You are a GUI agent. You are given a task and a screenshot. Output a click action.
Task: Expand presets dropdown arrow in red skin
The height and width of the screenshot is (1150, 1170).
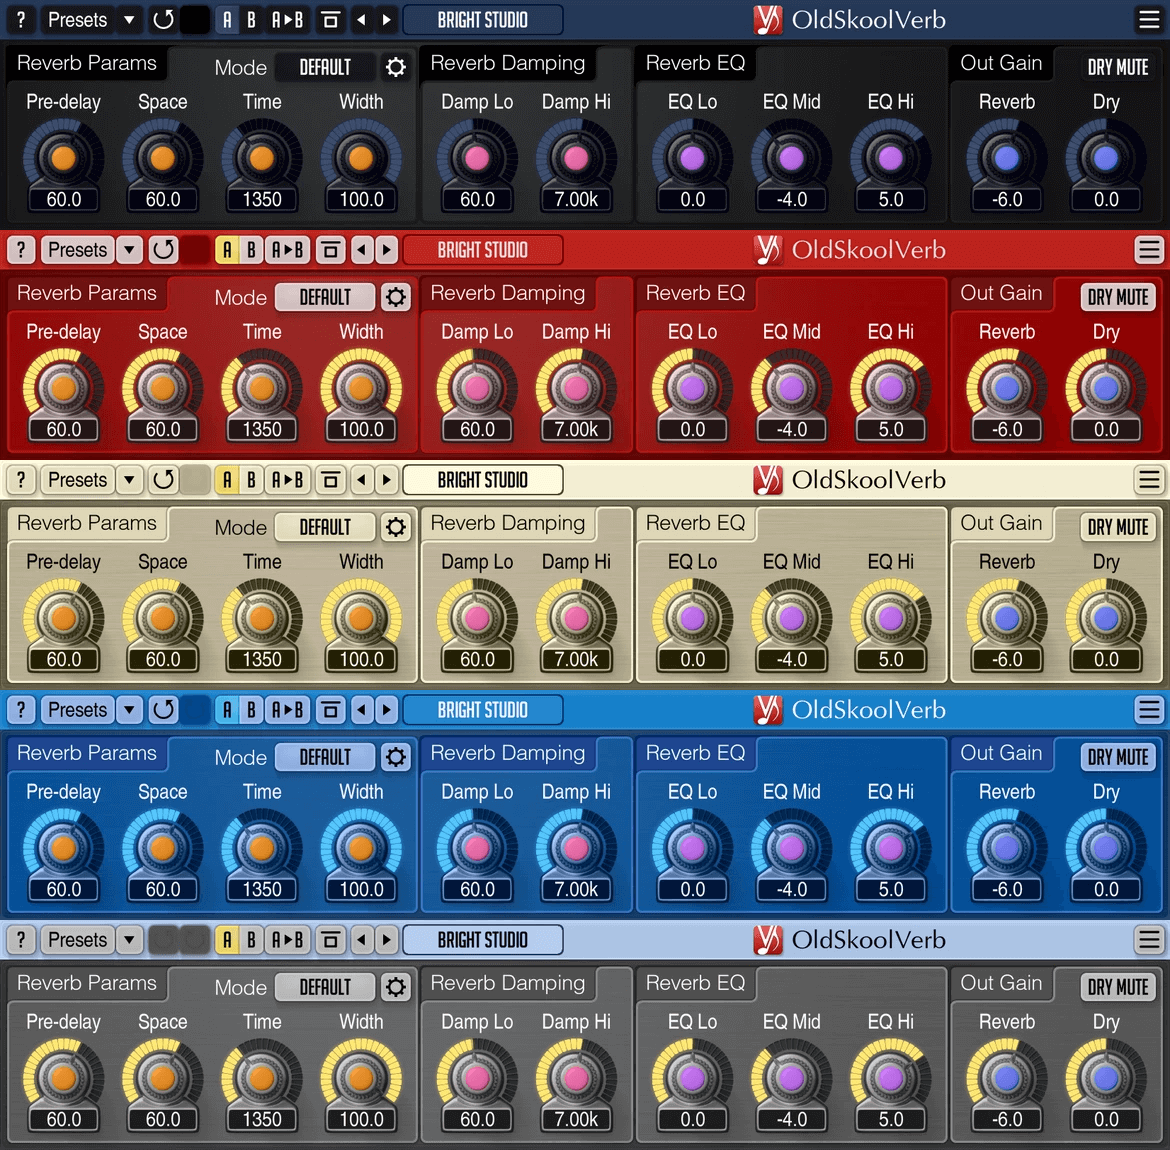coord(130,250)
